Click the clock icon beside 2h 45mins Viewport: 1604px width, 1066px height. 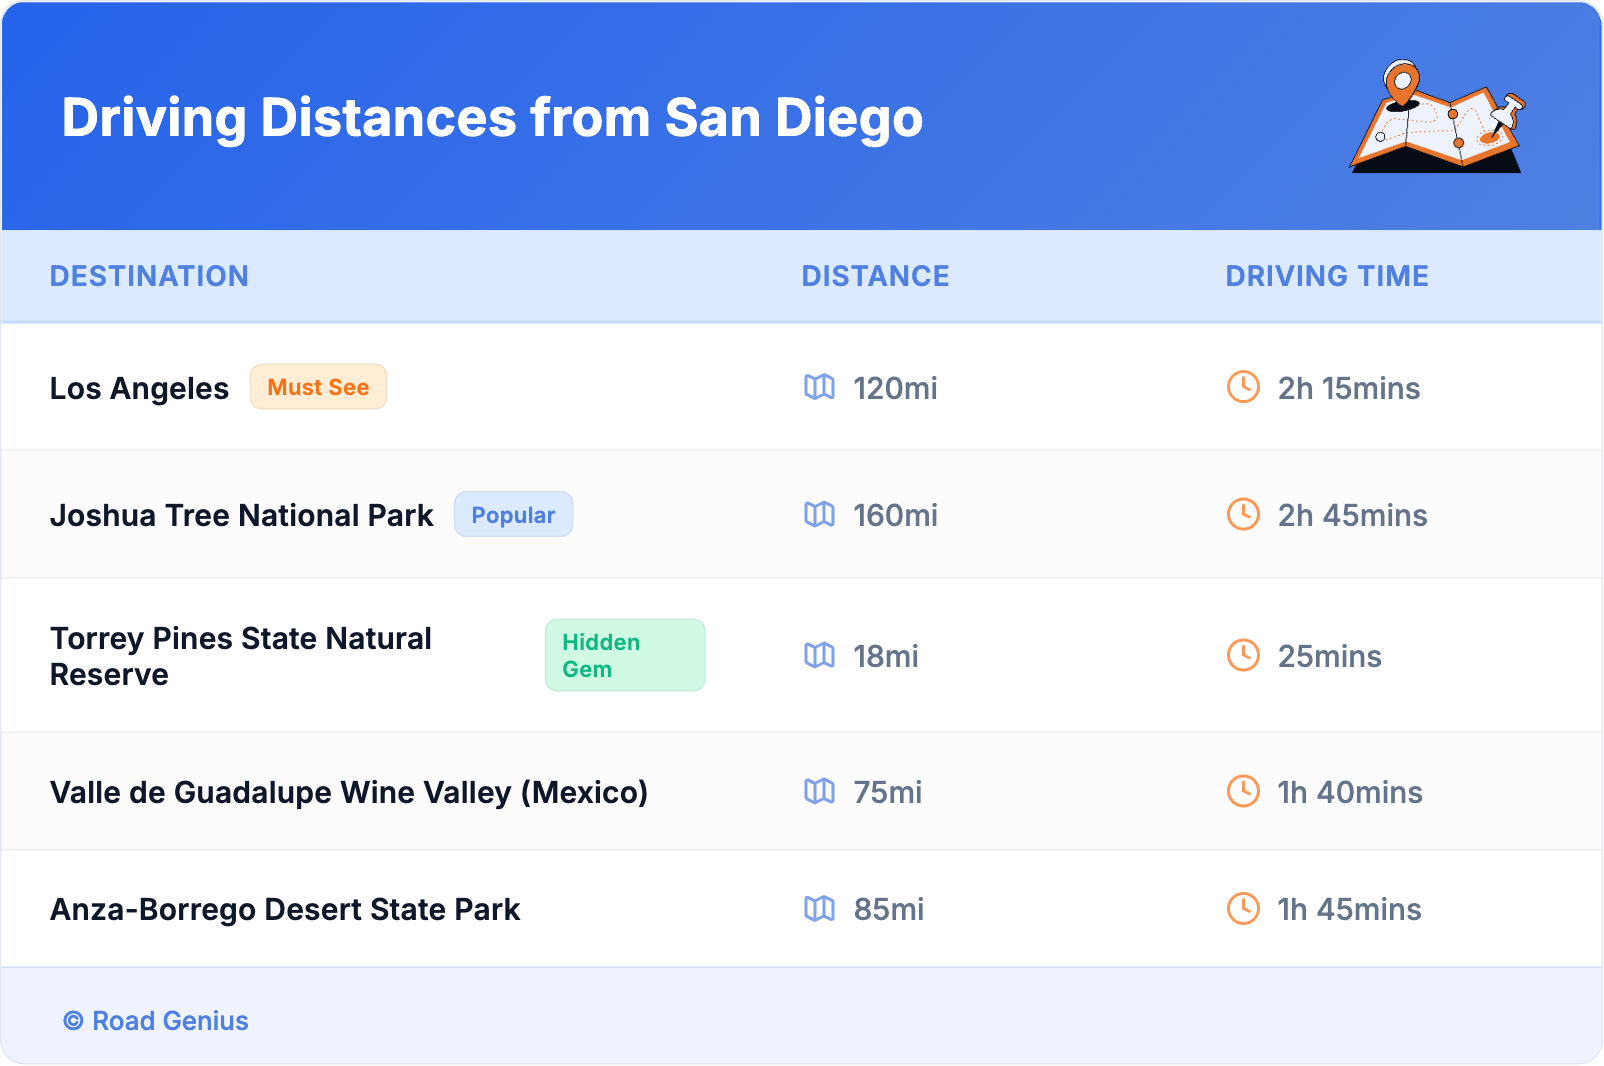(x=1243, y=514)
